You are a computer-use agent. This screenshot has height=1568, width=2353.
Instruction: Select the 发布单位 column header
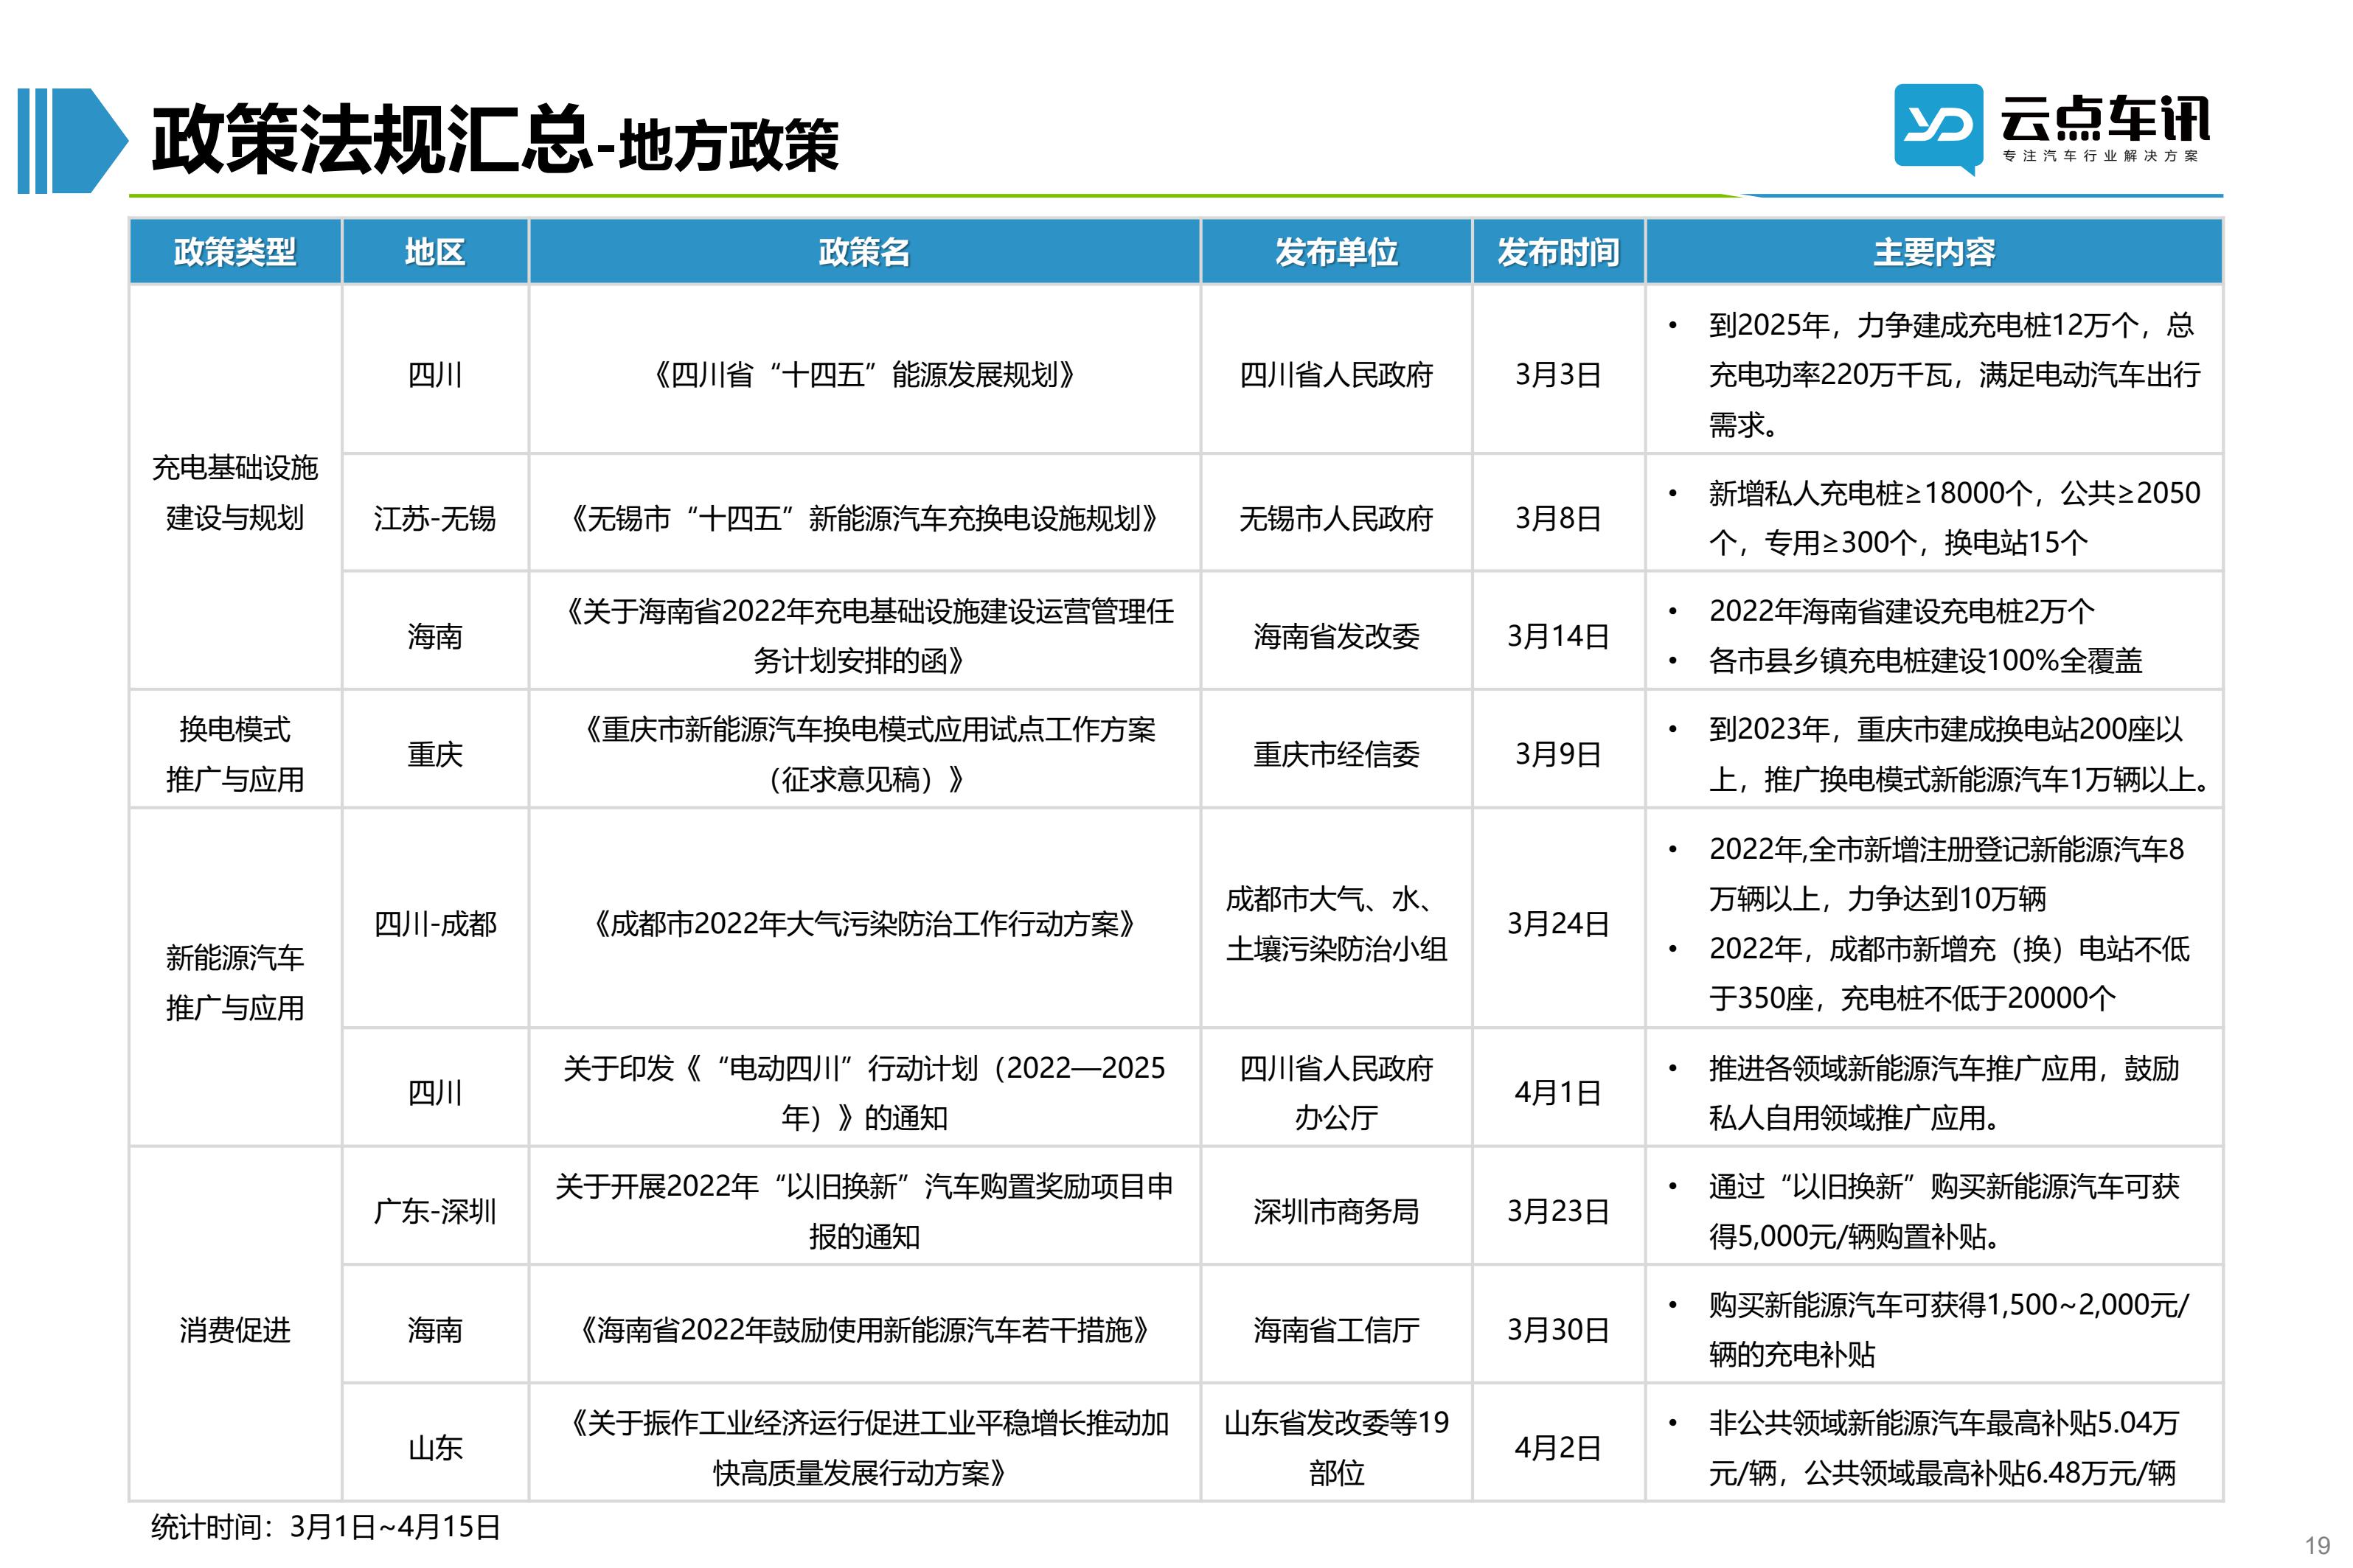[1336, 252]
